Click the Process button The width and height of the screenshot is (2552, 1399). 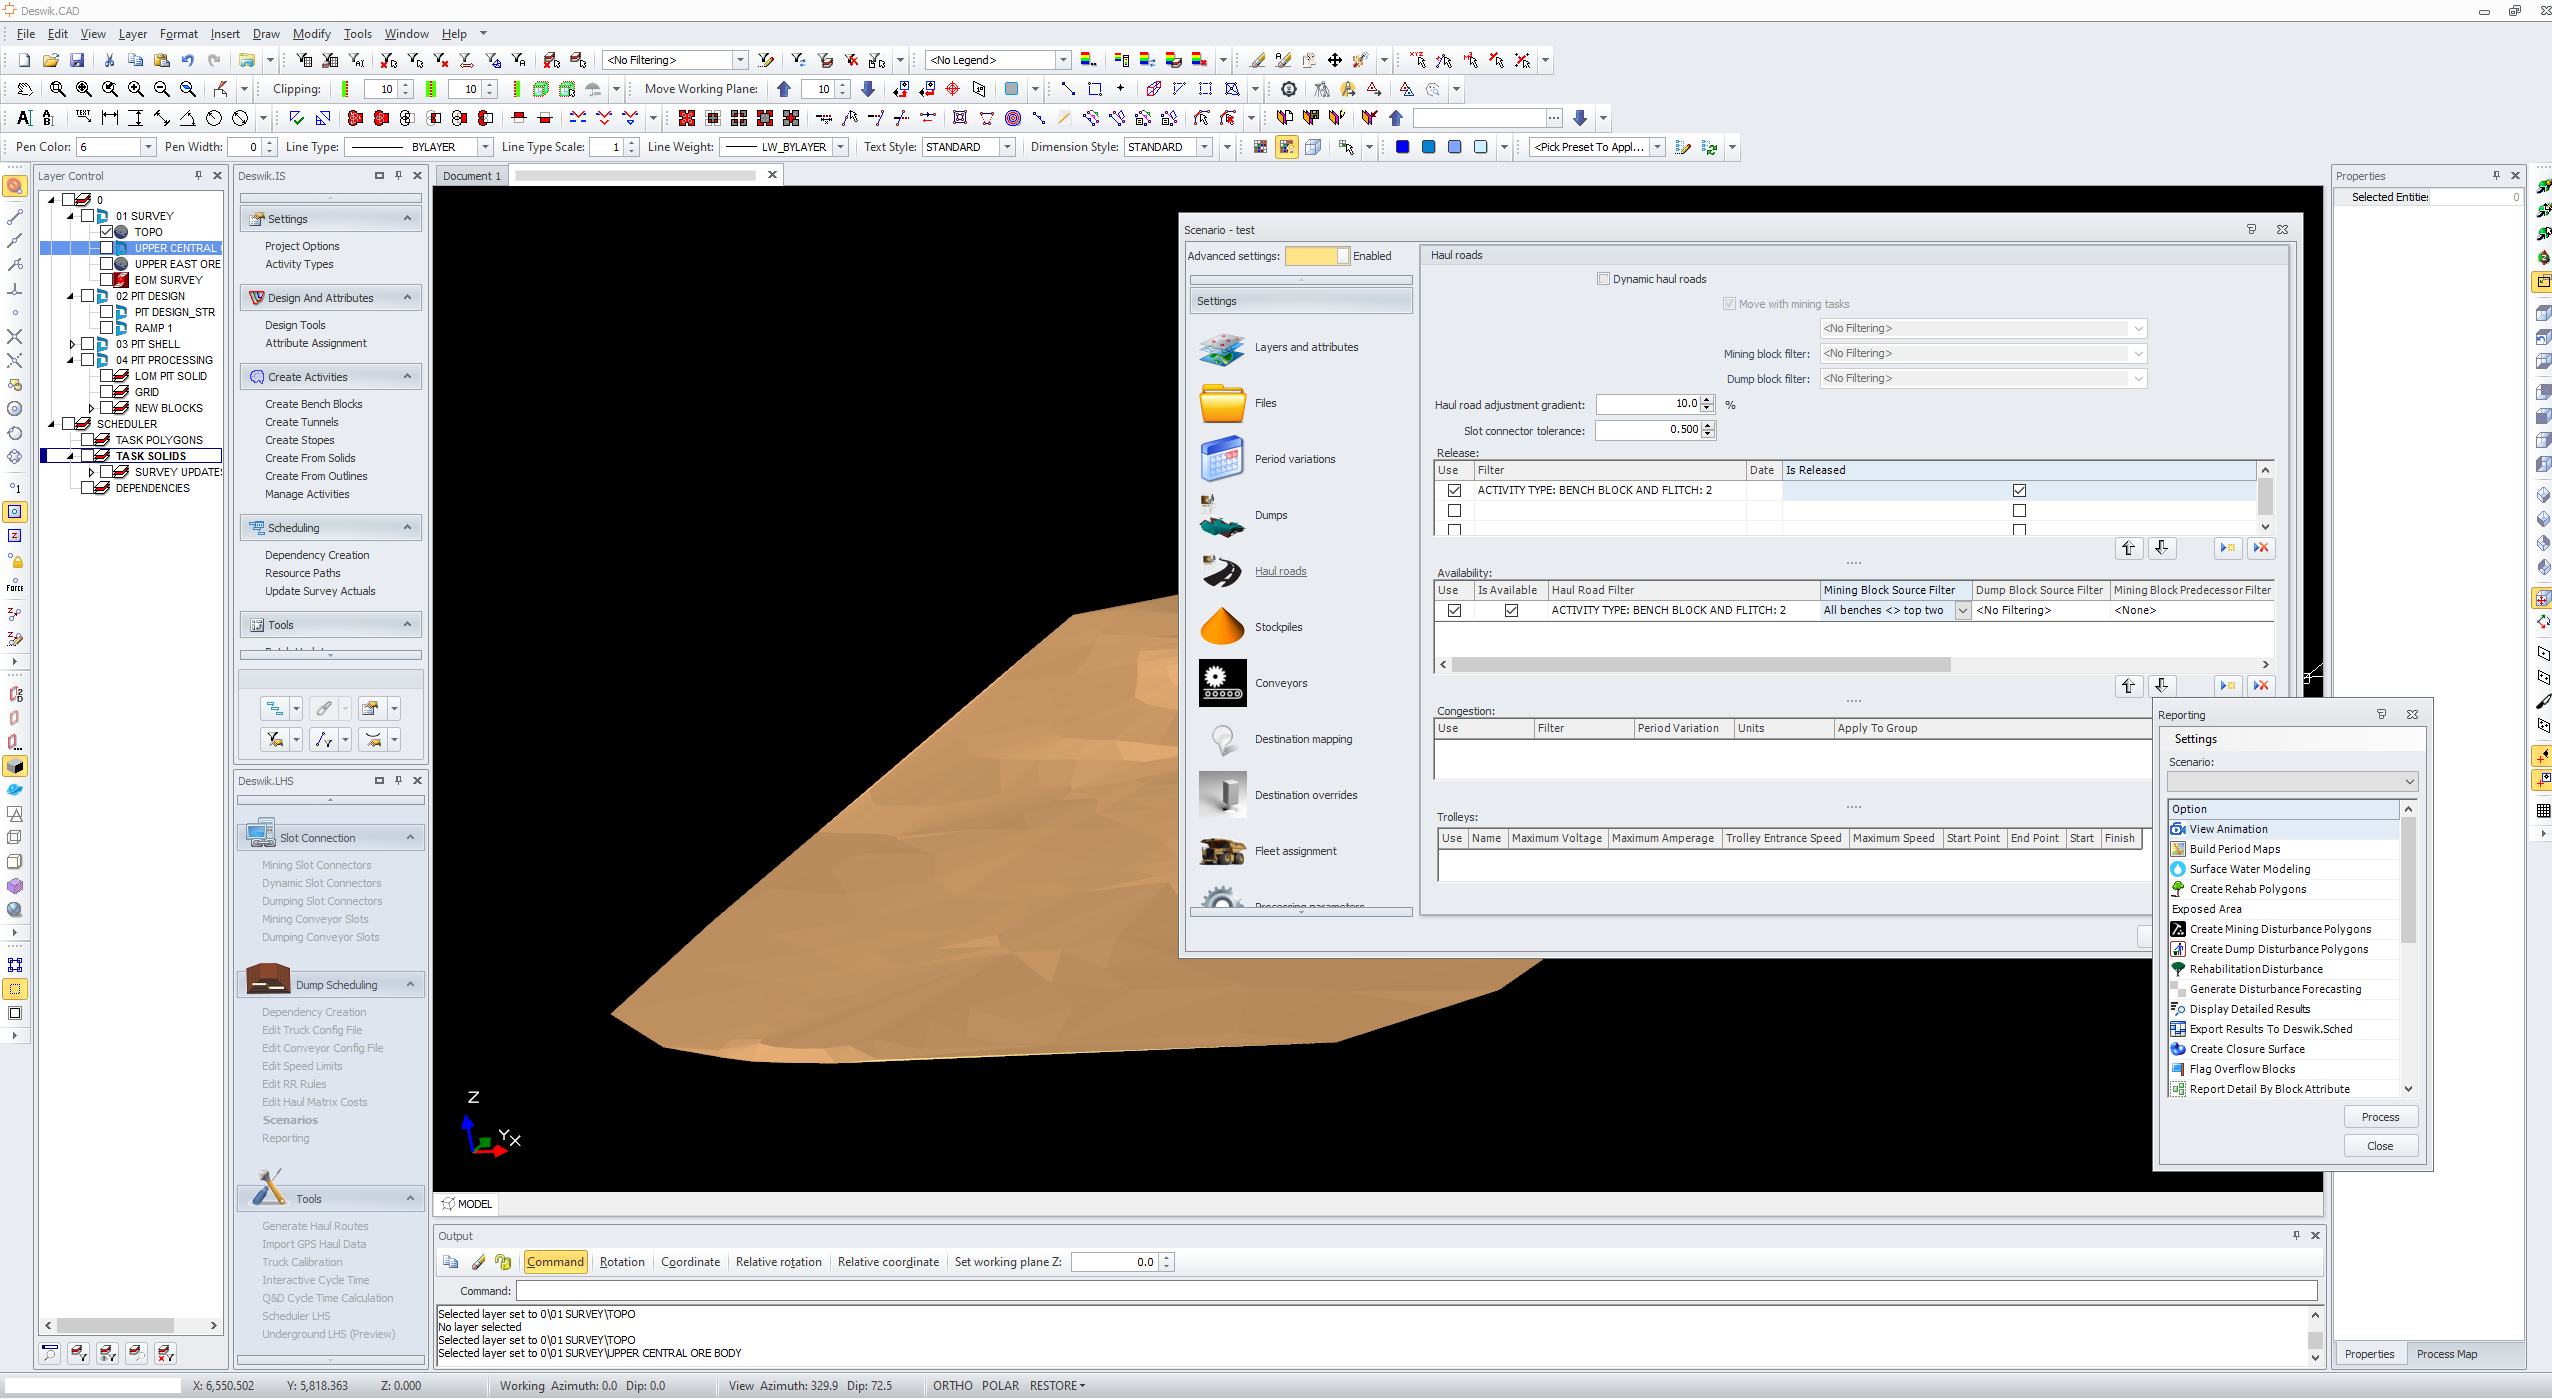2379,1117
